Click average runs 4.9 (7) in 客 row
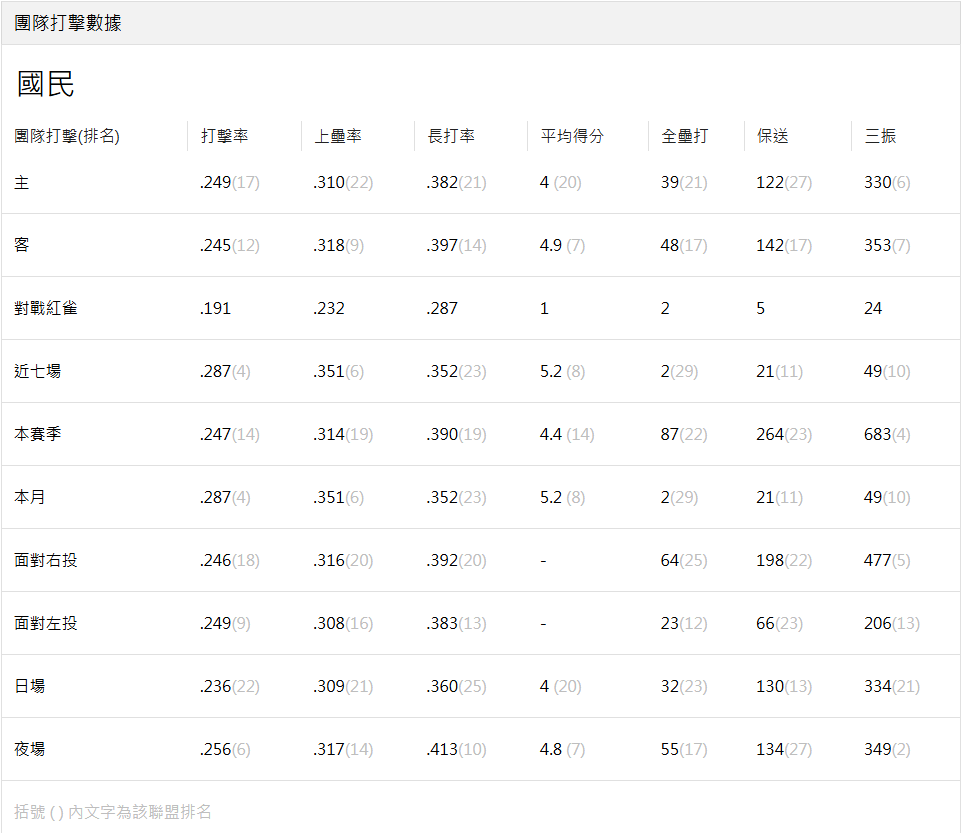This screenshot has height=833, width=961. pyautogui.click(x=563, y=246)
